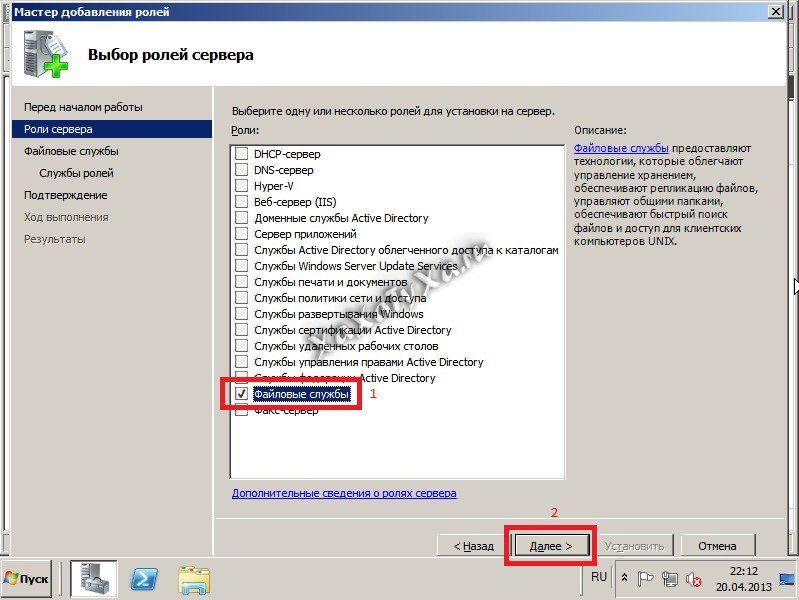Click the Назад button

[x=473, y=546]
